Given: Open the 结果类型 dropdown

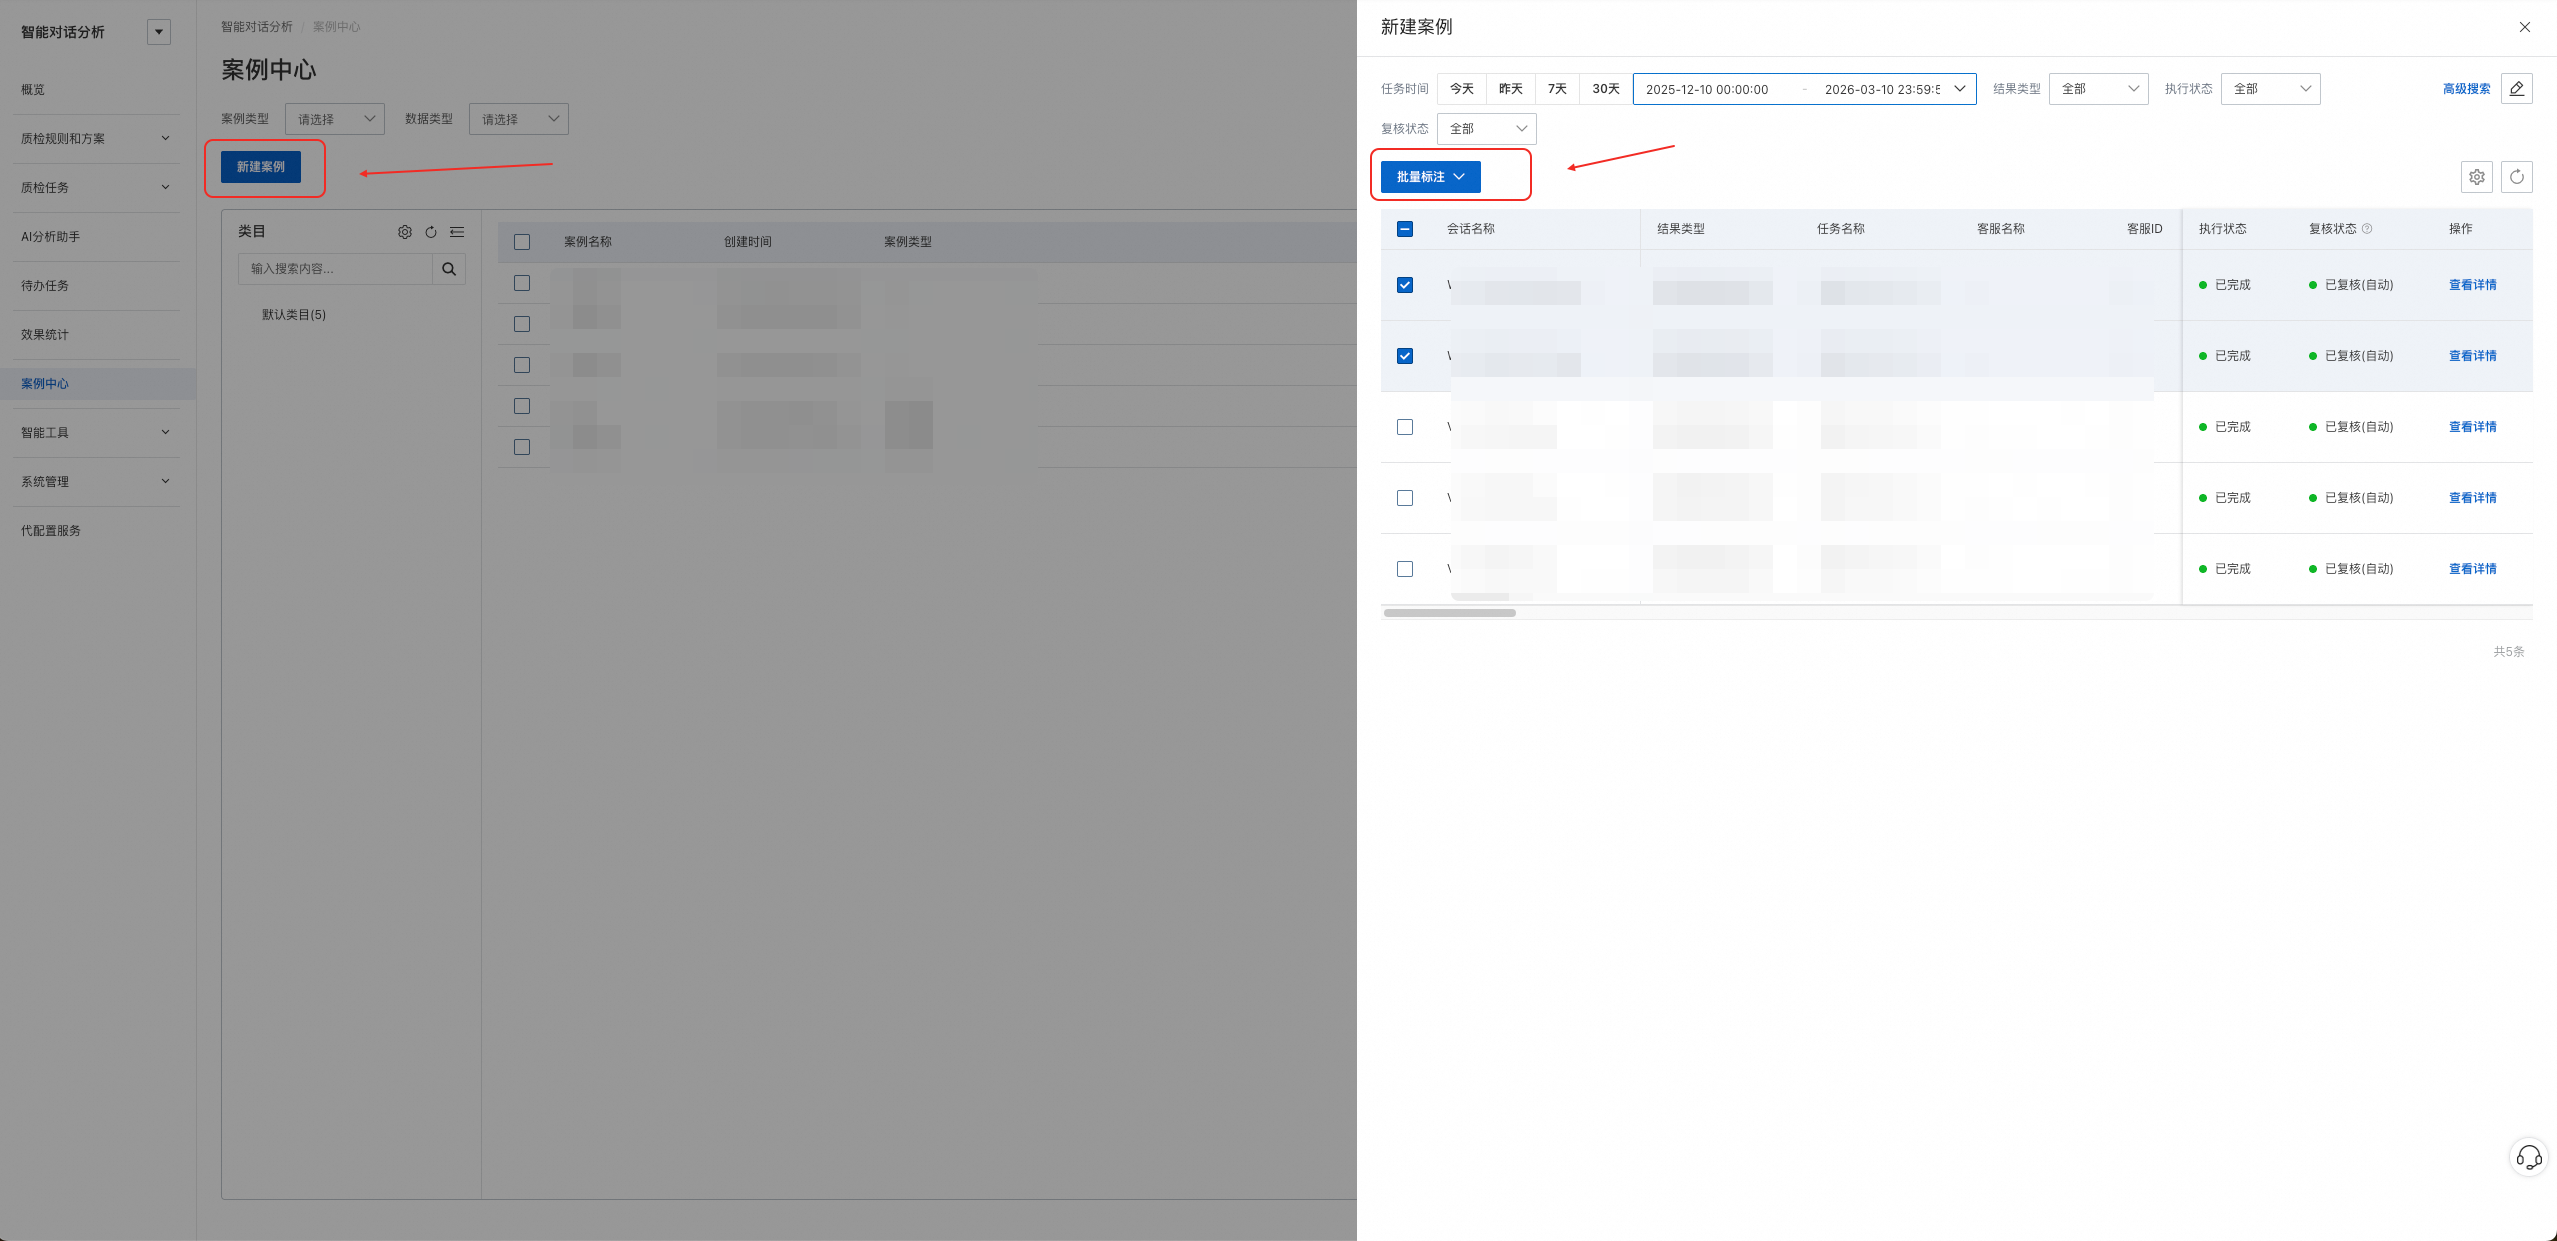Looking at the screenshot, I should (x=2098, y=89).
